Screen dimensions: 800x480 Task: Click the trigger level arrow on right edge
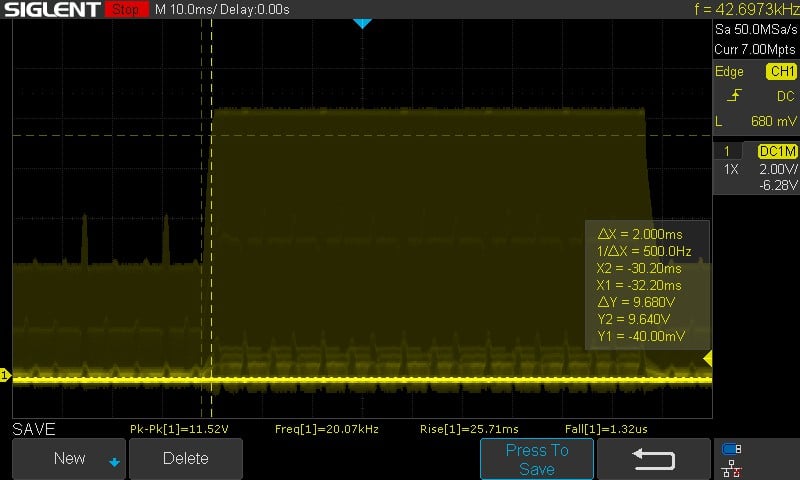[x=708, y=359]
